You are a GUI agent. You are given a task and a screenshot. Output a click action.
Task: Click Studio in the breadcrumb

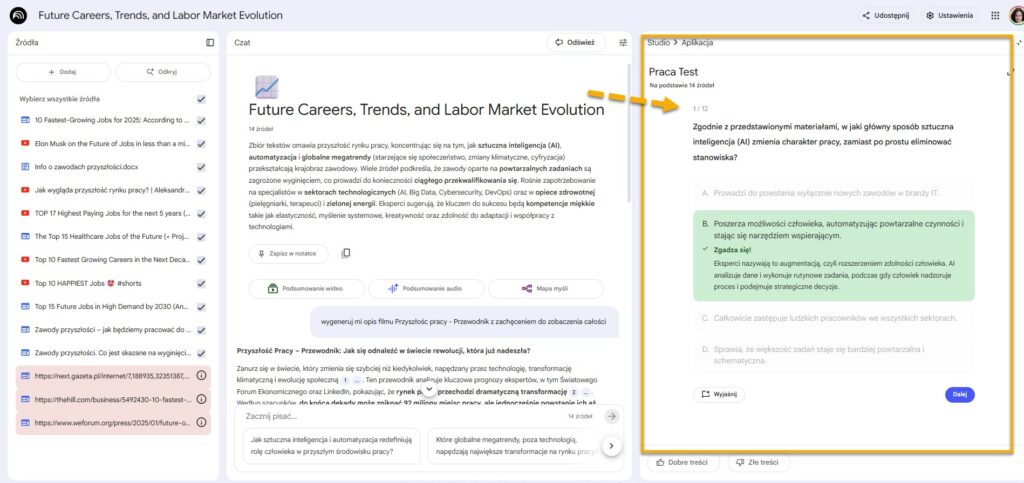(x=658, y=43)
